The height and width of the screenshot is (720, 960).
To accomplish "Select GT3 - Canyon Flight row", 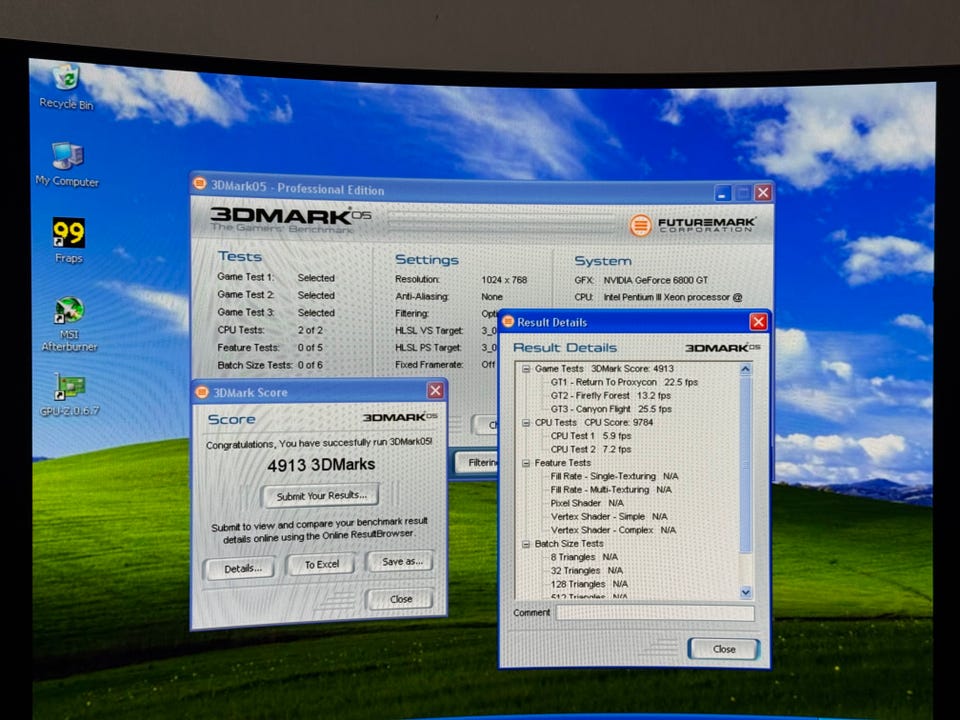I will pyautogui.click(x=610, y=409).
